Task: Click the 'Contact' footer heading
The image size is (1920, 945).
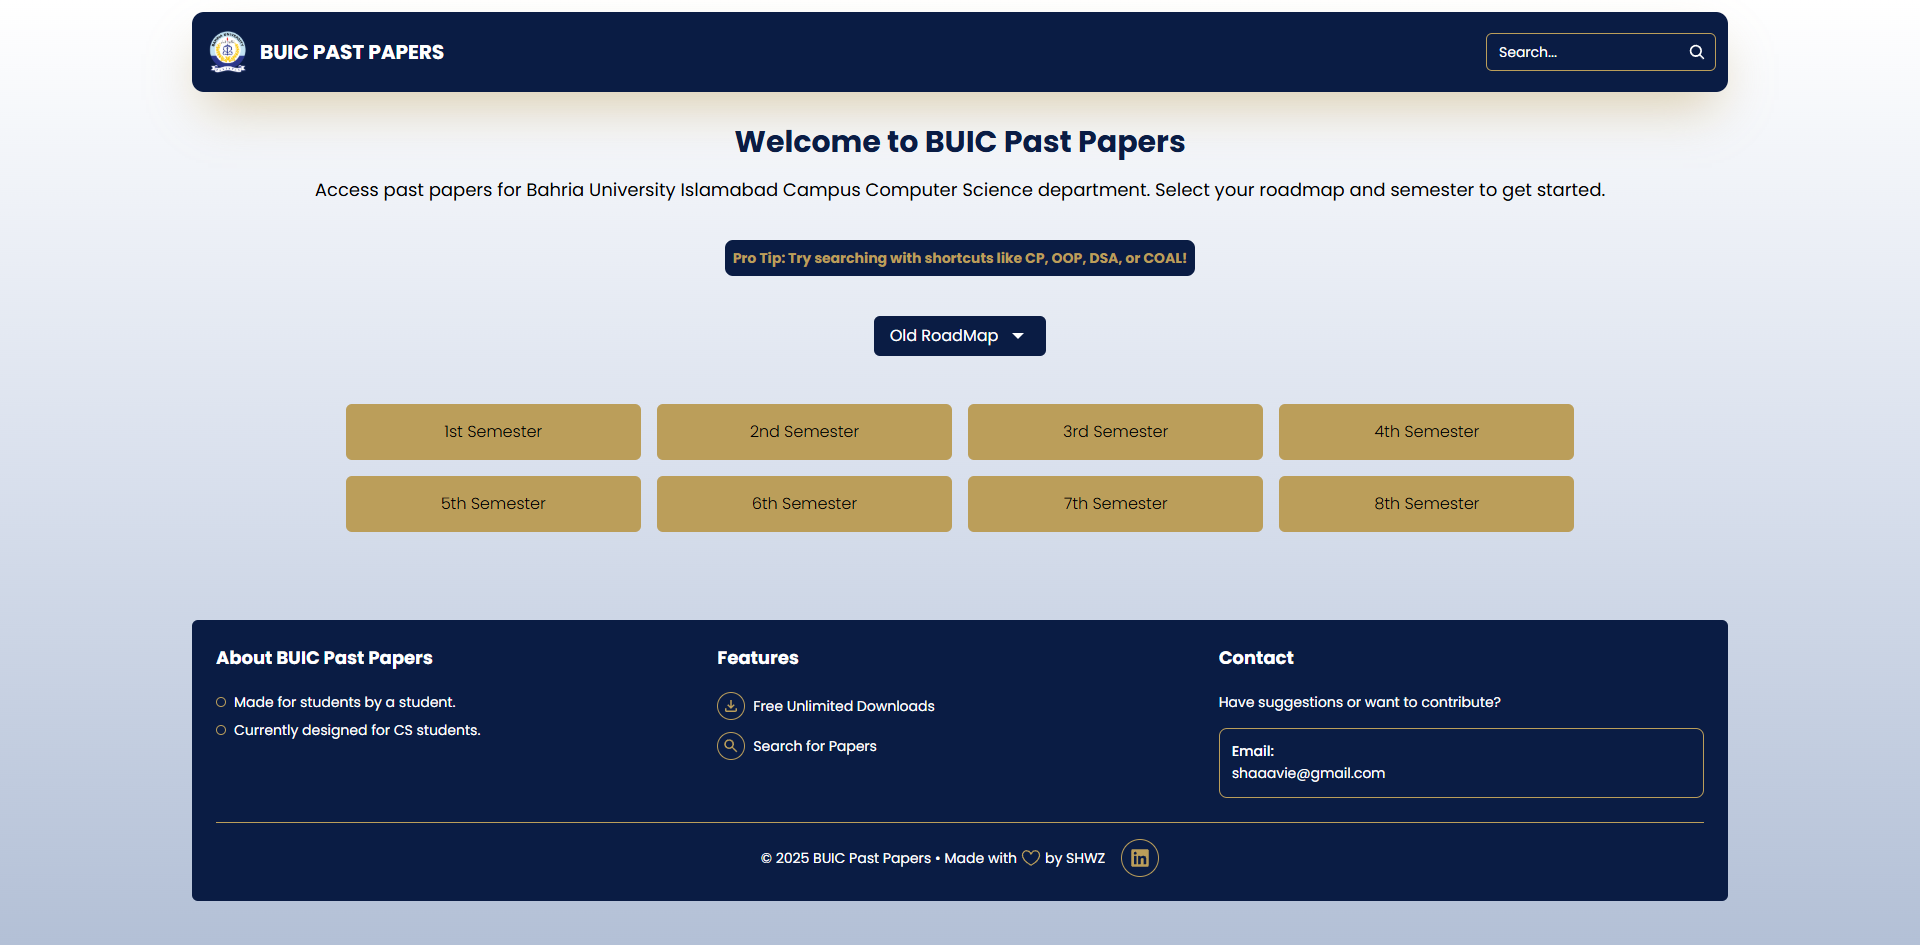Action: pos(1256,658)
